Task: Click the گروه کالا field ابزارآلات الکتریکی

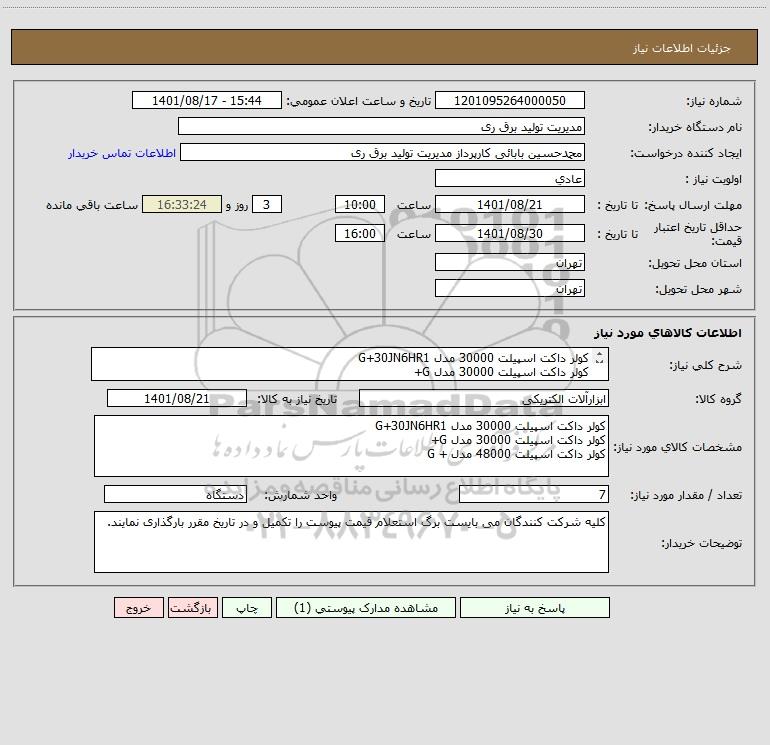Action: (x=484, y=398)
